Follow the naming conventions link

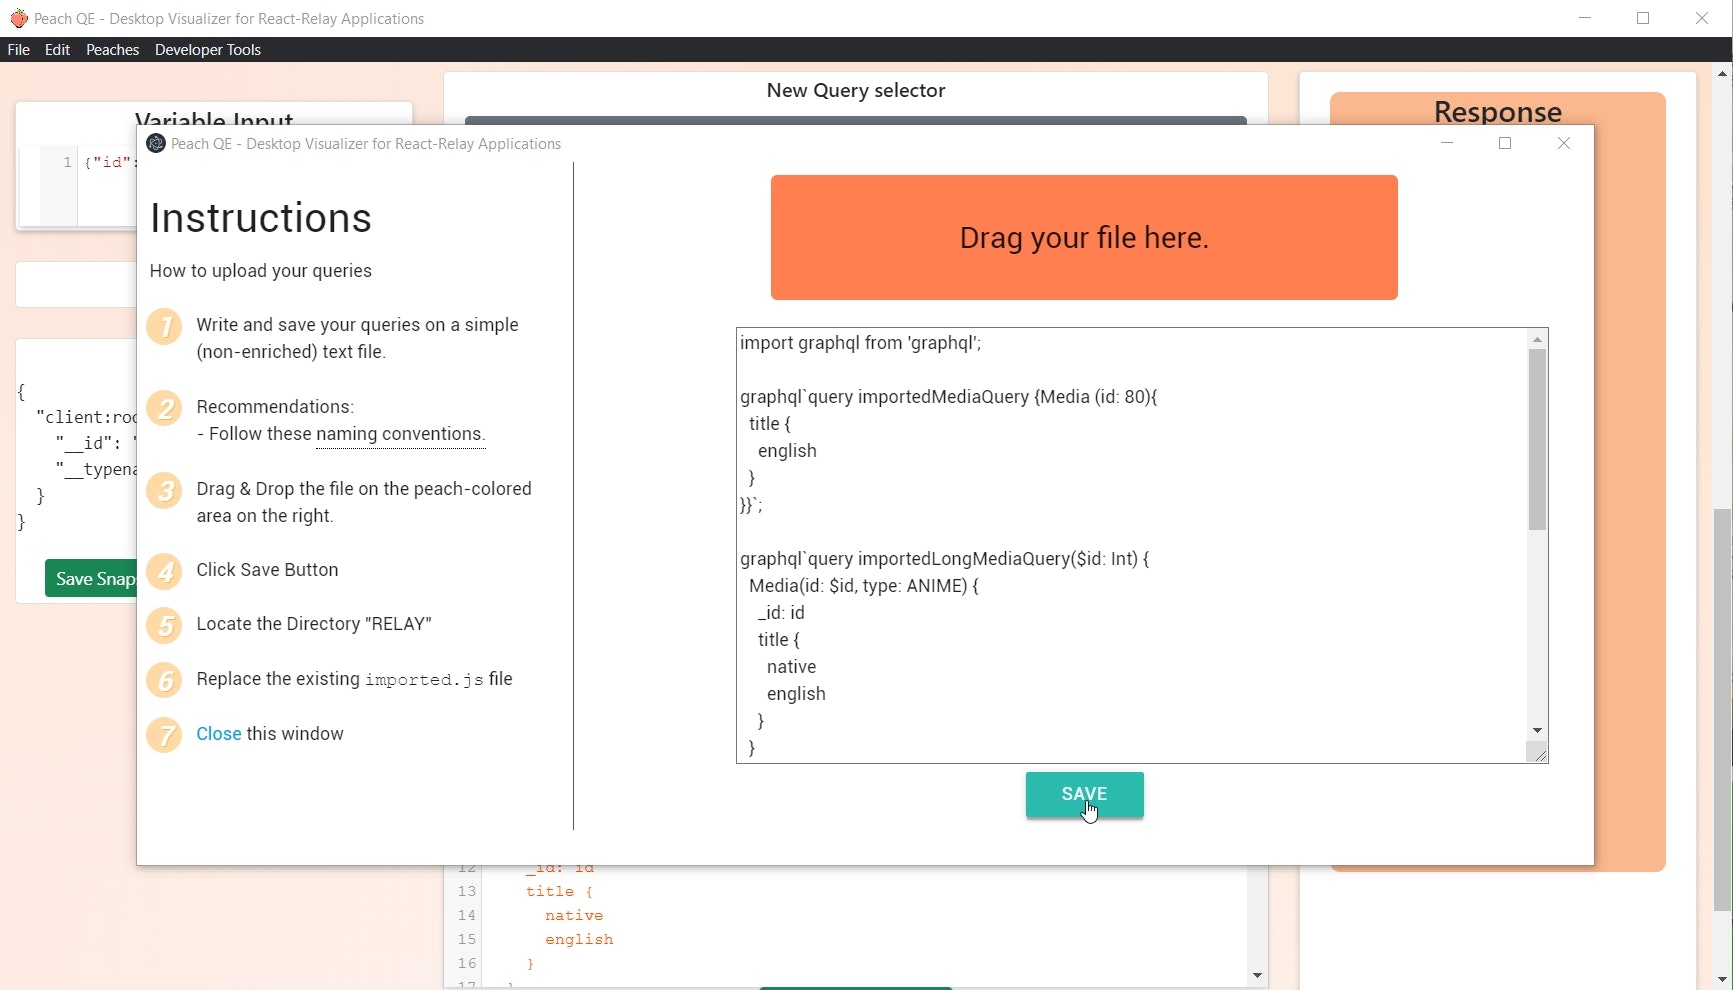400,435
